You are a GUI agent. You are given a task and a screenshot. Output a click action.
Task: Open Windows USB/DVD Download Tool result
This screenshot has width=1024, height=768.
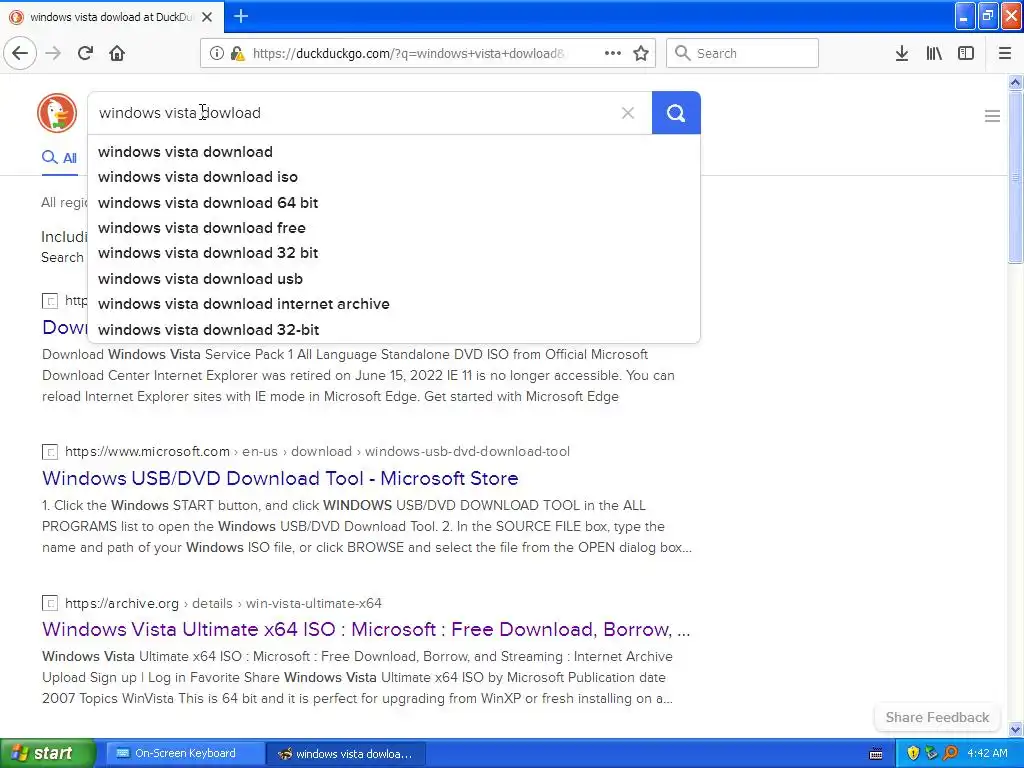click(x=280, y=478)
